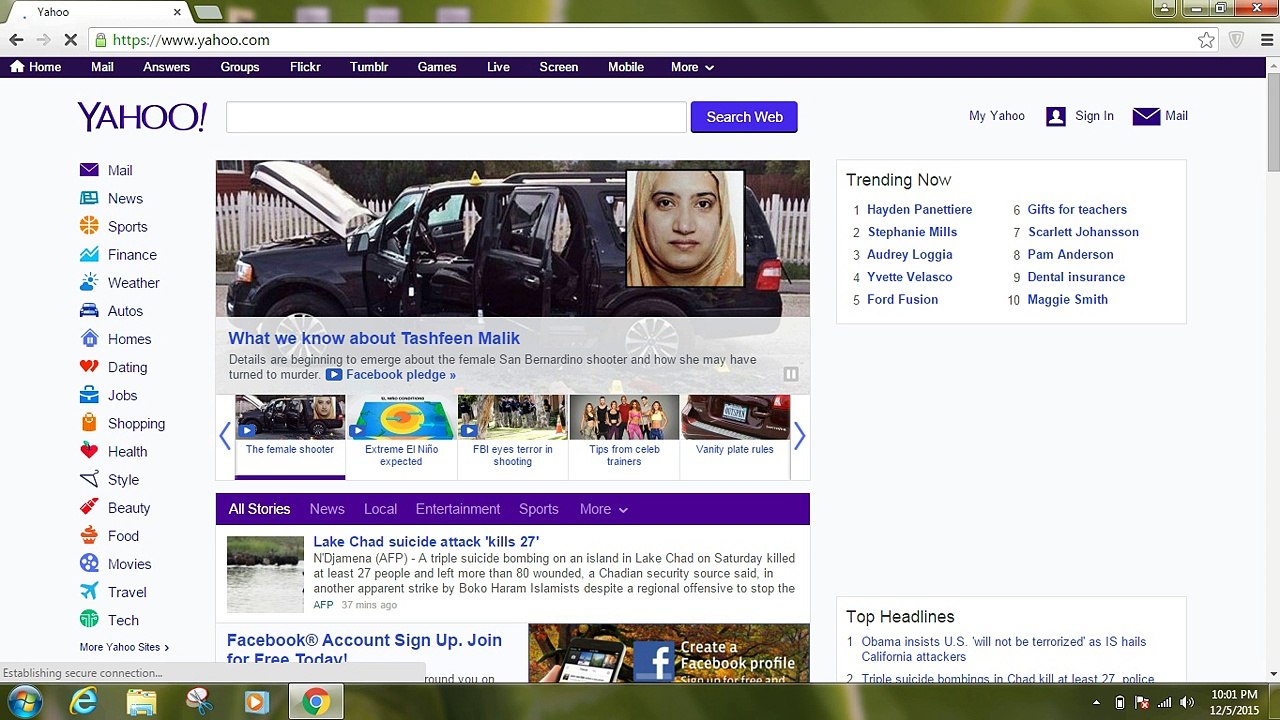
Task: Open the Dating hearts icon
Action: point(89,367)
